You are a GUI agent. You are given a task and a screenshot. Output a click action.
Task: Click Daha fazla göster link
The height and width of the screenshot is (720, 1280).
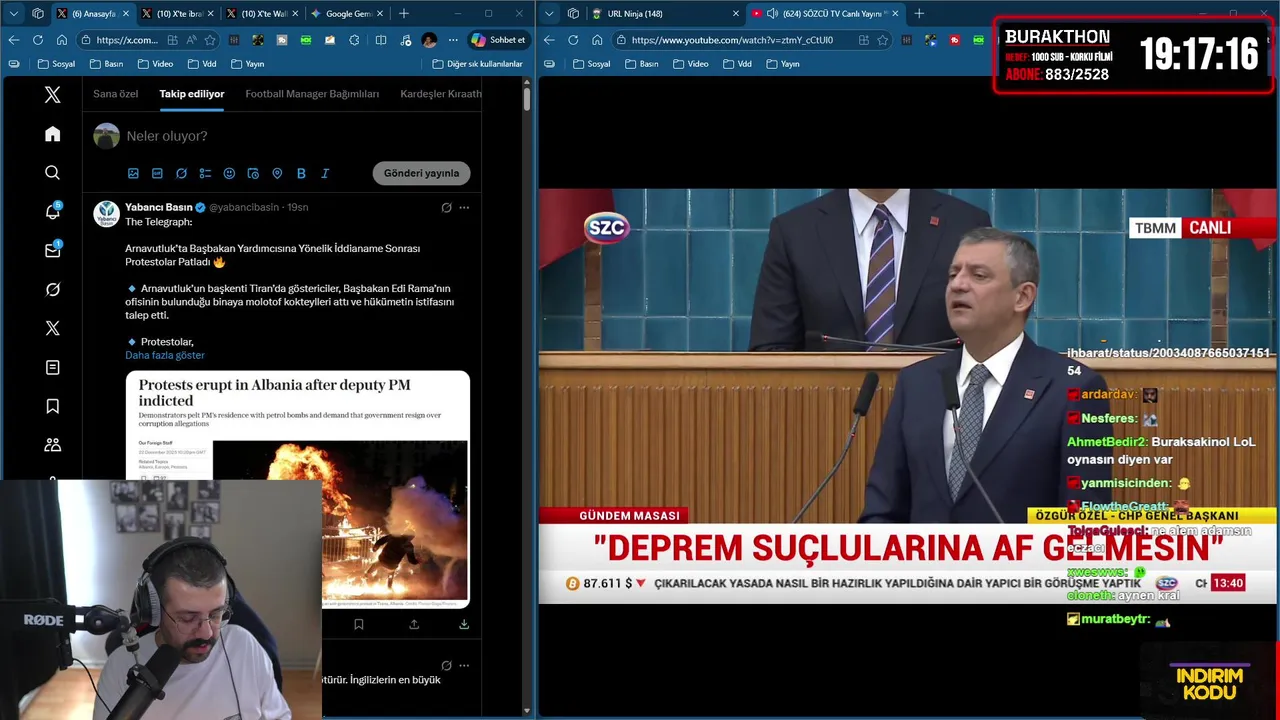(165, 355)
